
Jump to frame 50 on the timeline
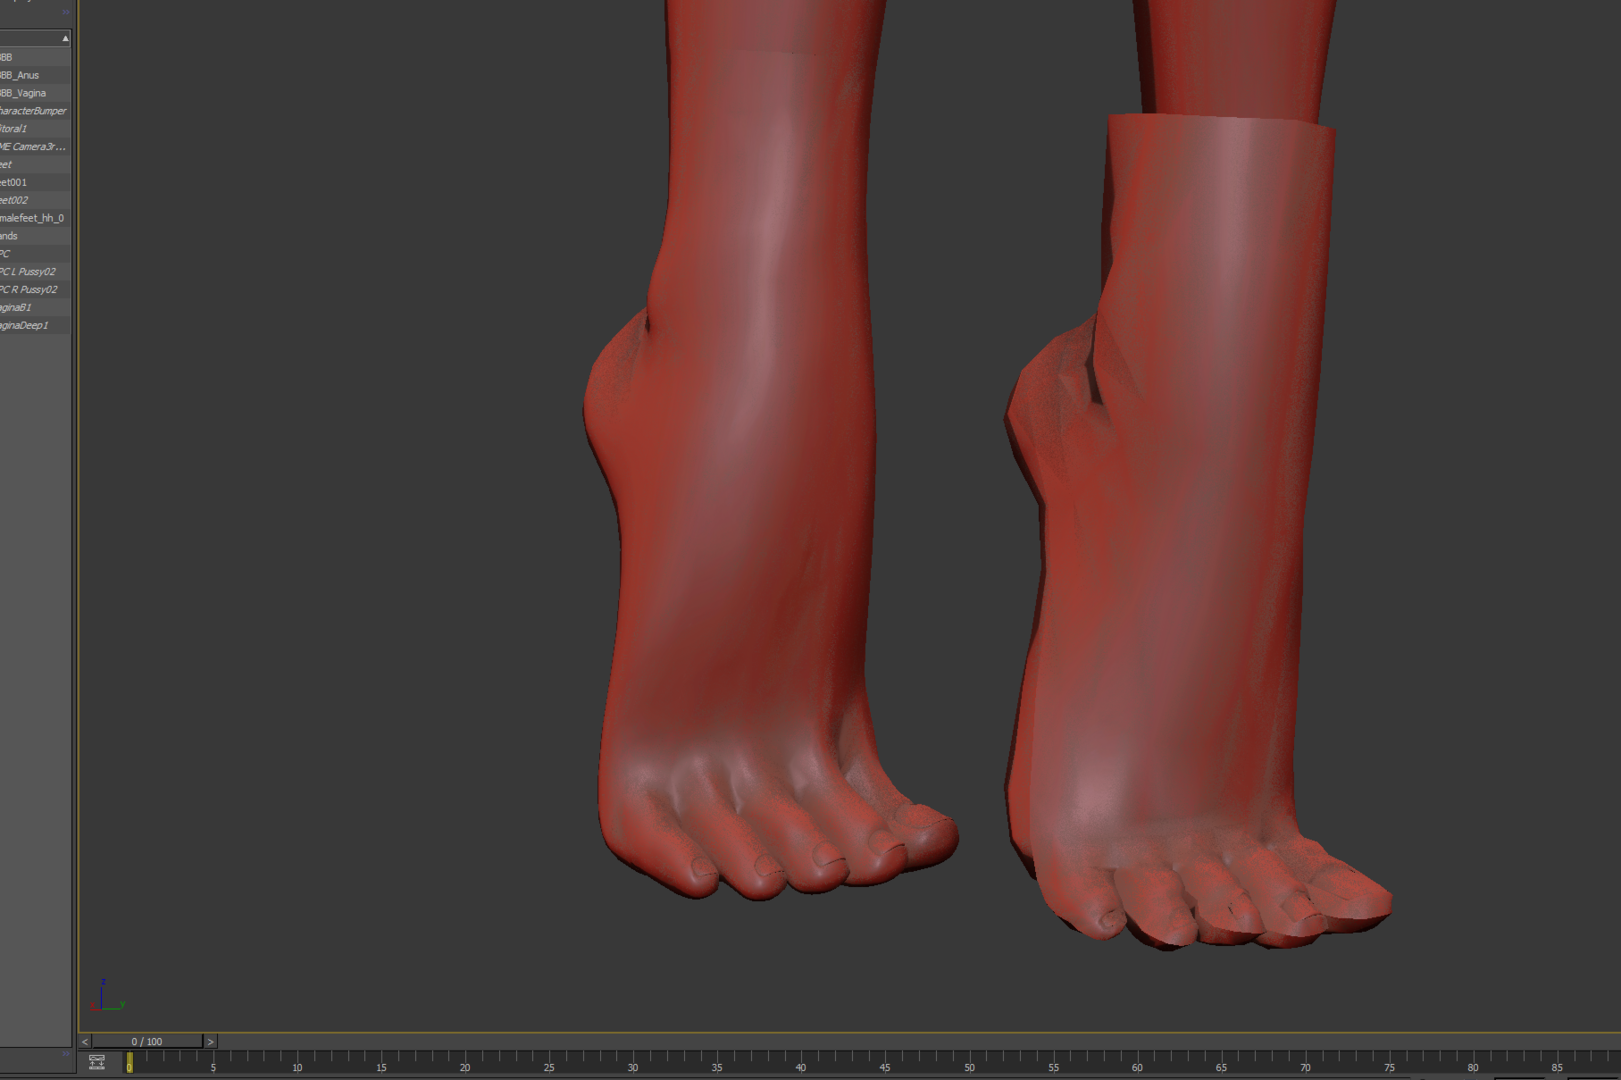pyautogui.click(x=969, y=1067)
